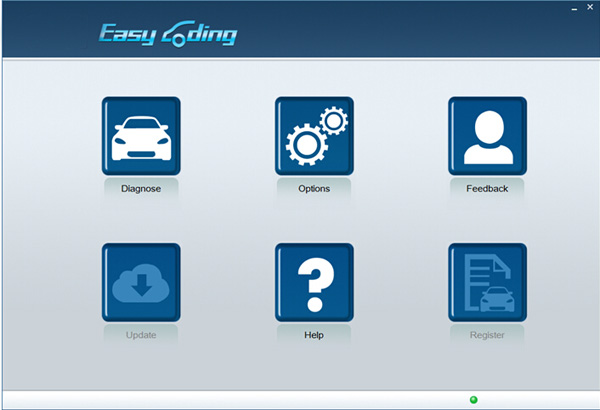Click the dark blue header bar
Image resolution: width=600 pixels, height=410 pixels.
tap(400, 35)
